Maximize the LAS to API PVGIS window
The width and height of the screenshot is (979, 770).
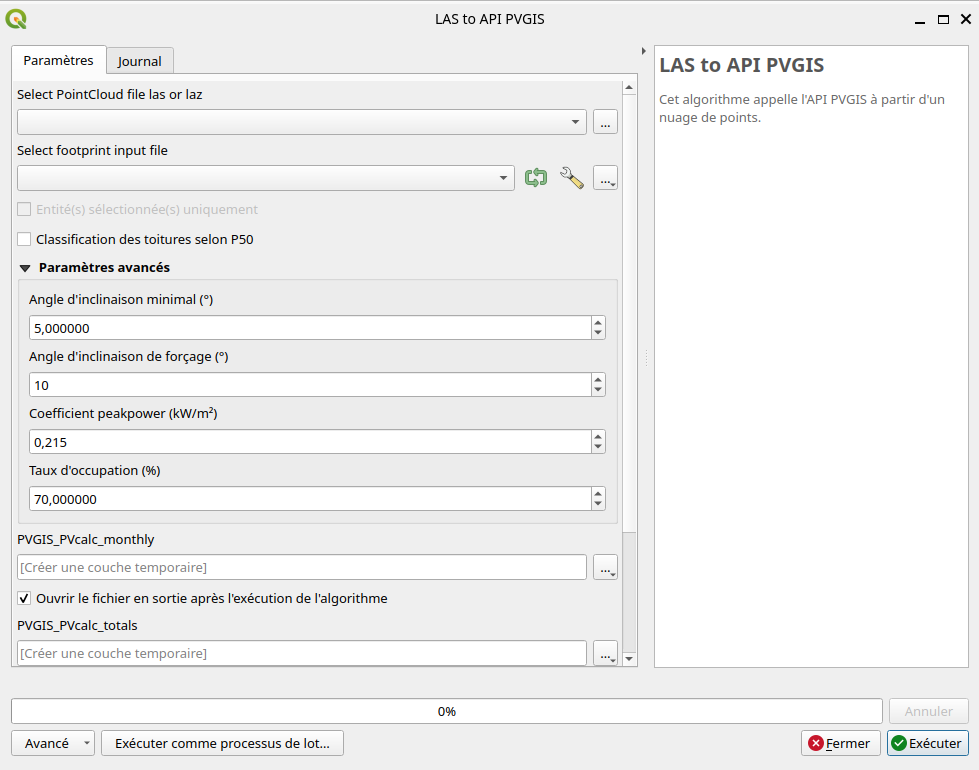[943, 19]
